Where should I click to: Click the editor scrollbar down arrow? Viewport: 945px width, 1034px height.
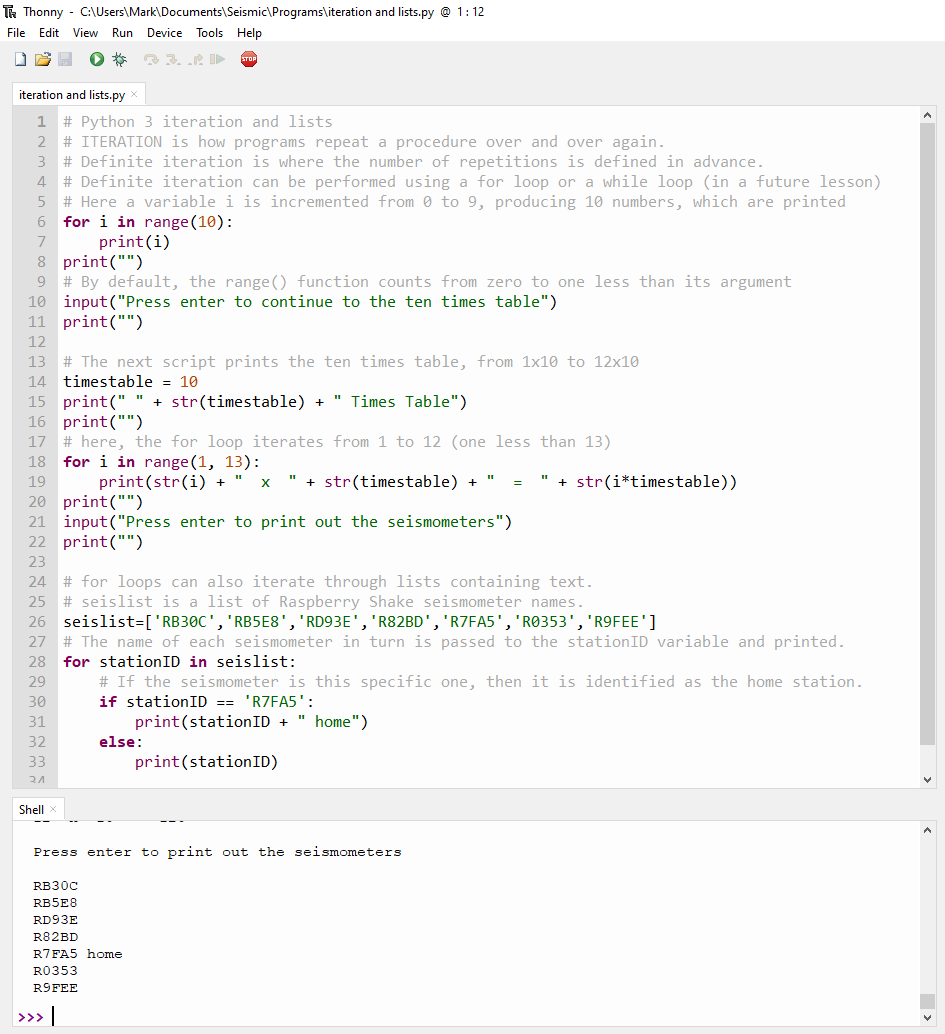(x=927, y=779)
